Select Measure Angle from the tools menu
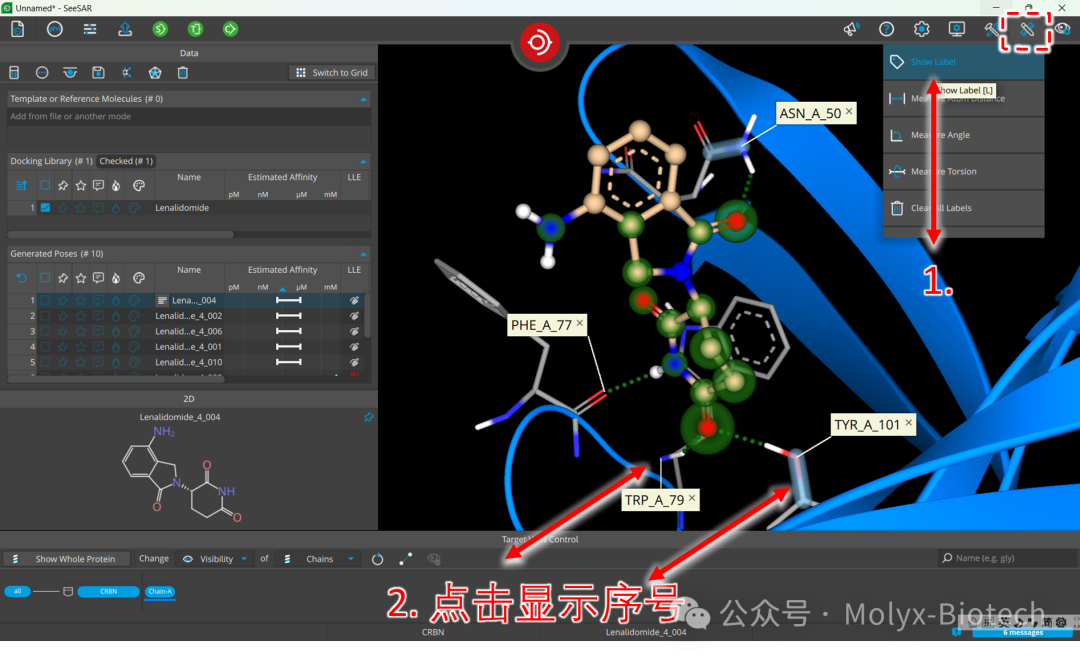 963,135
